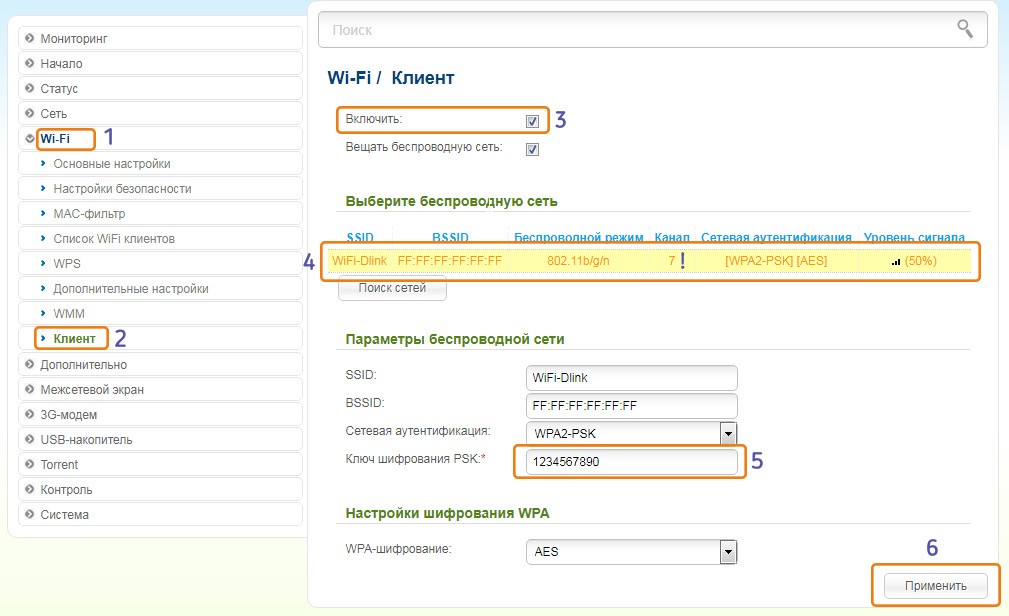Click in the Поиск search field
Screen dimensions: 1009x616
pyautogui.click(x=653, y=30)
